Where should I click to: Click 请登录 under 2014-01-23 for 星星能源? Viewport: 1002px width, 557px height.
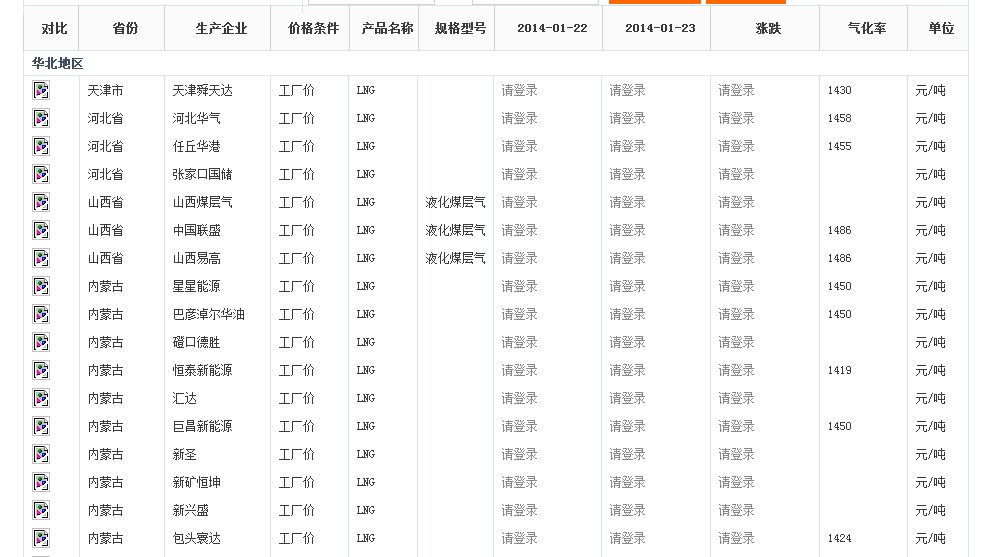pyautogui.click(x=627, y=287)
